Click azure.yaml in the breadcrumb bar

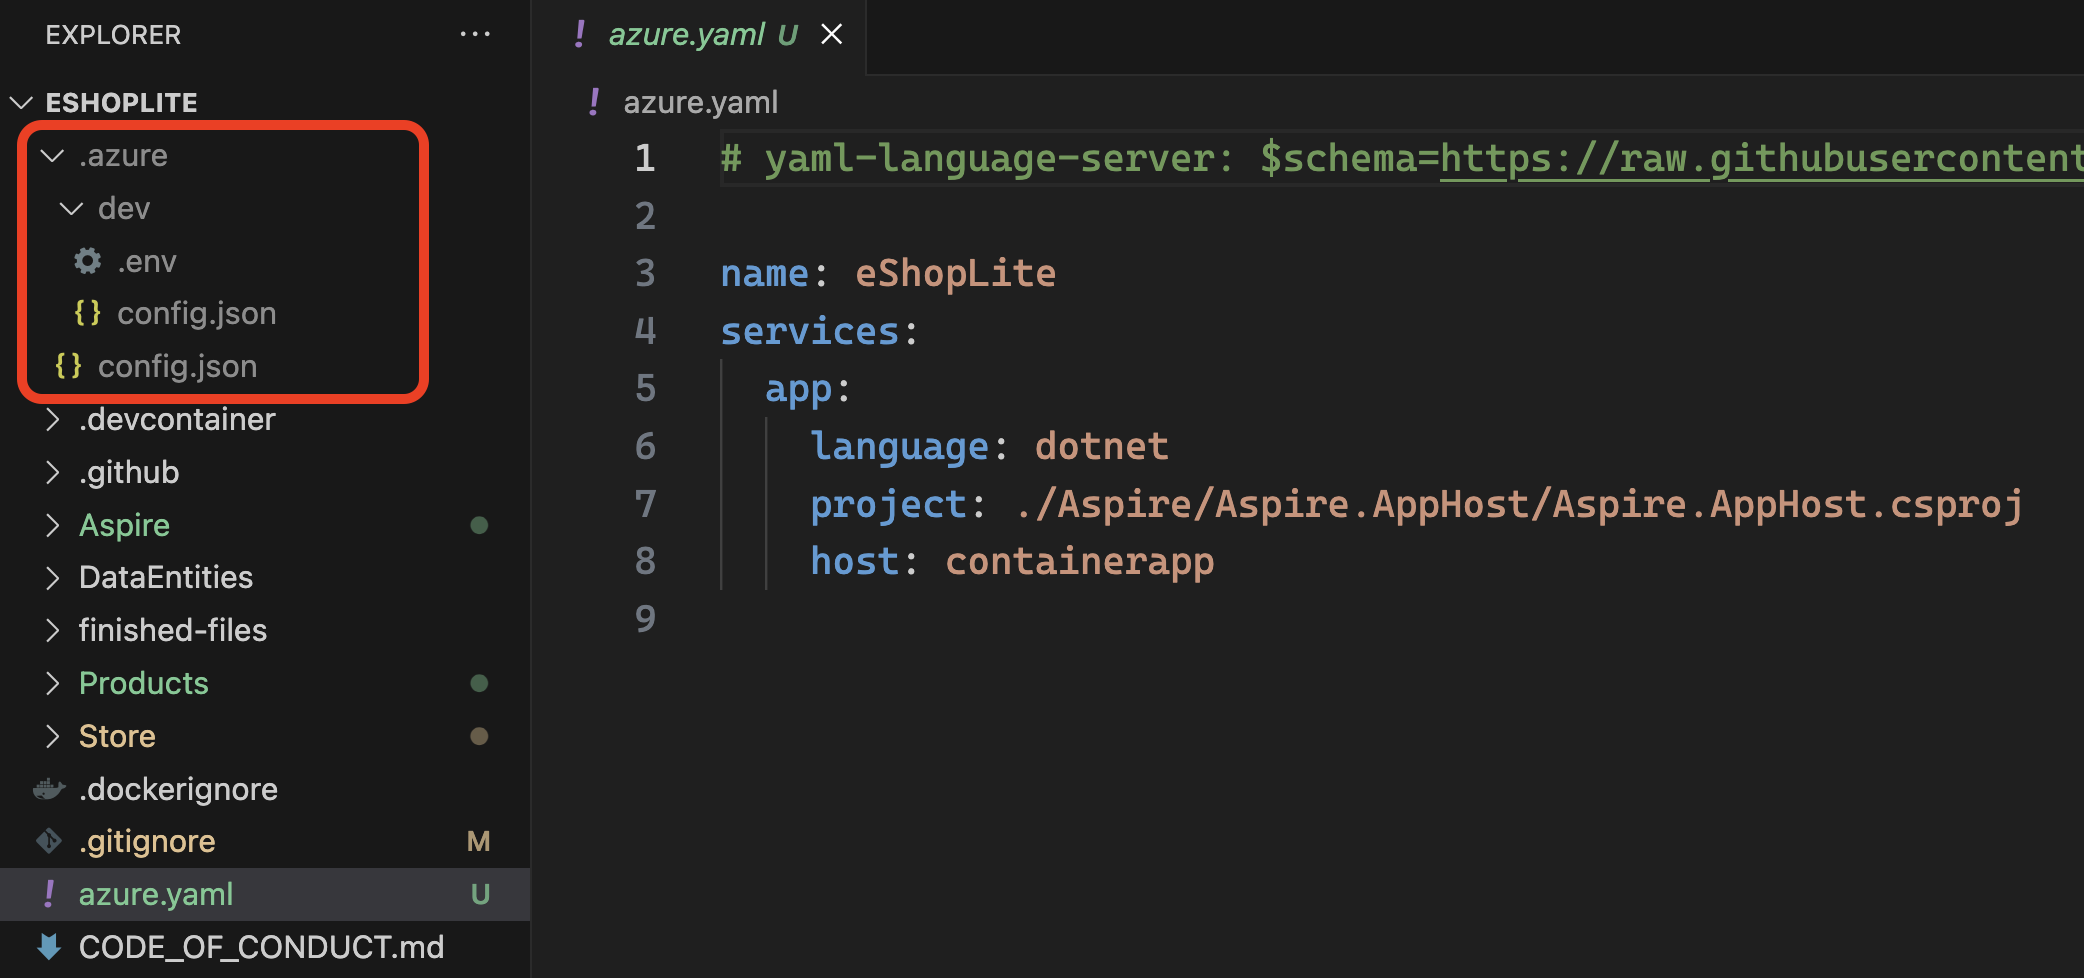point(700,102)
